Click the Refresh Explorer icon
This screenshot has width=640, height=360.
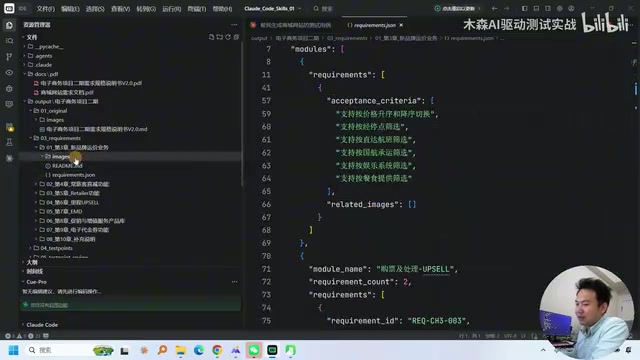pyautogui.click(x=228, y=37)
